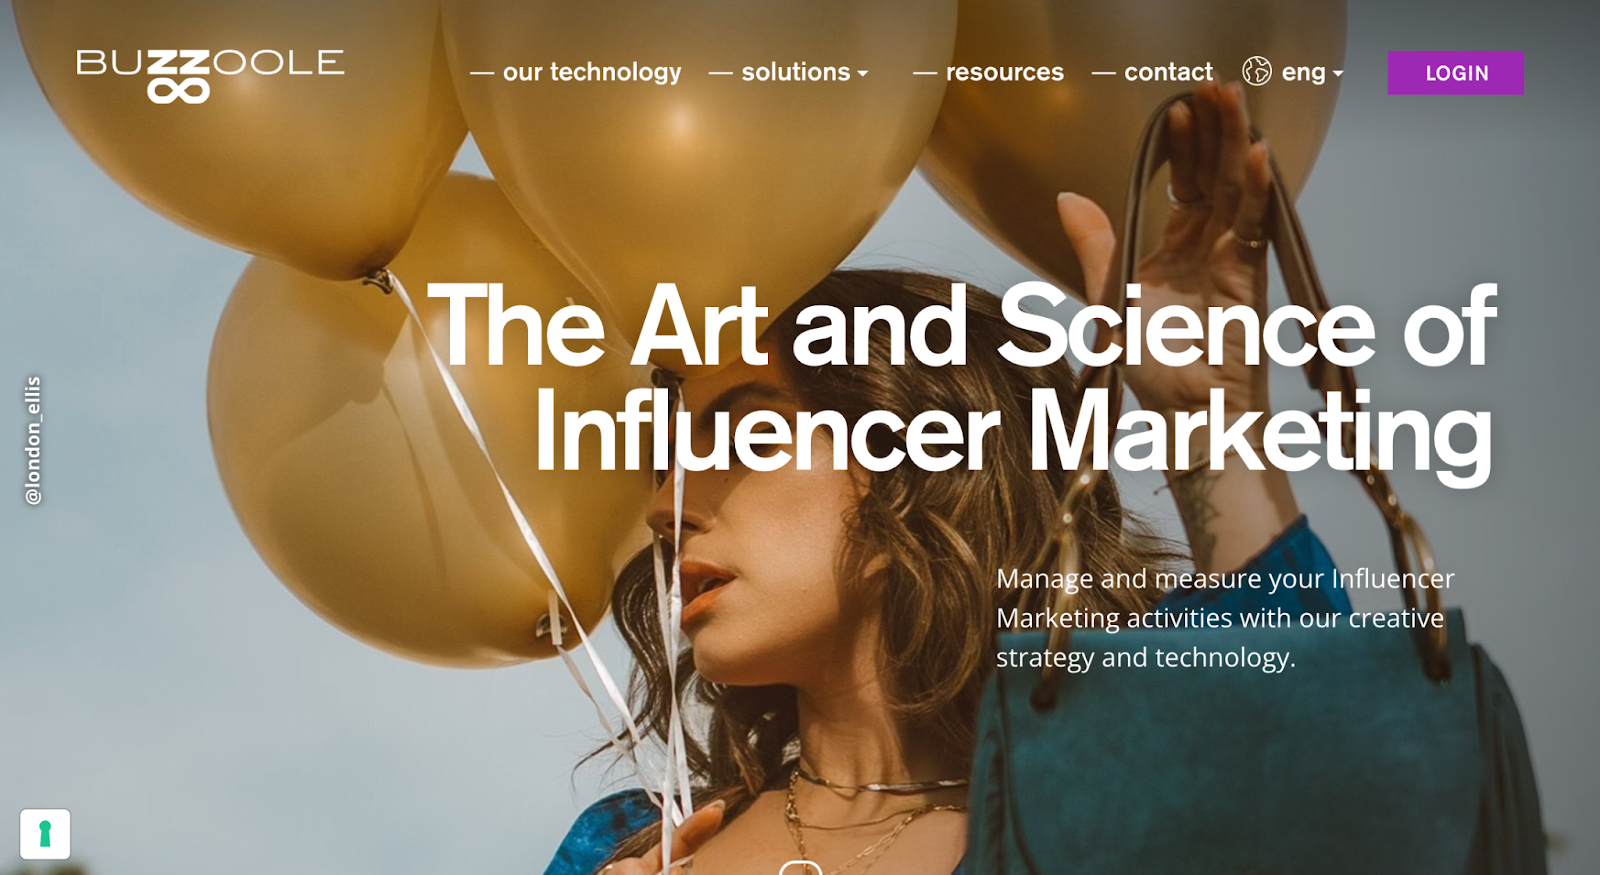
Task: Open the solutions menu item
Action: click(x=796, y=72)
